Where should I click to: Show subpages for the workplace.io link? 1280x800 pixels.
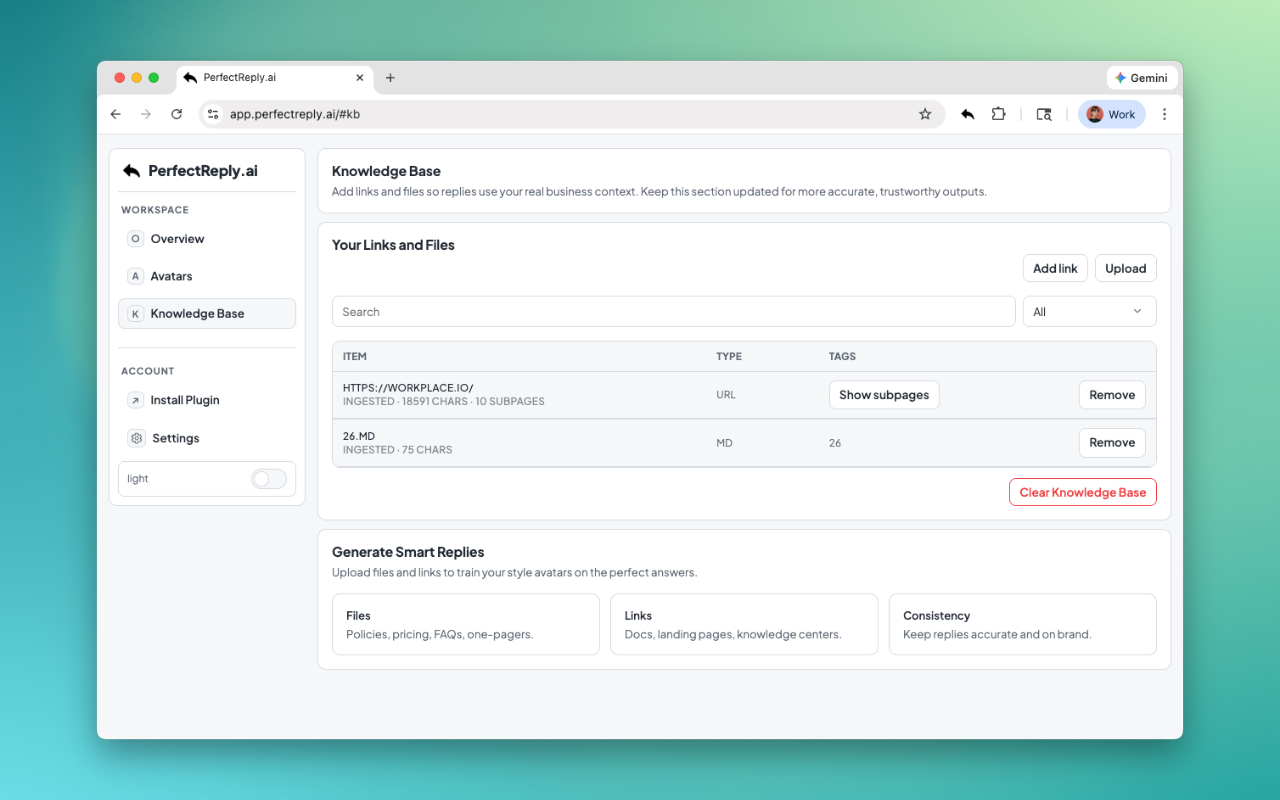coord(884,394)
